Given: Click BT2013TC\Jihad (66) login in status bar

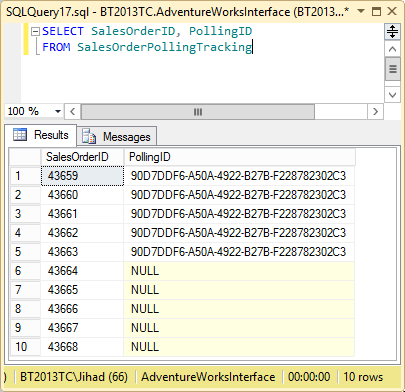Looking at the screenshot, I should [x=74, y=377].
